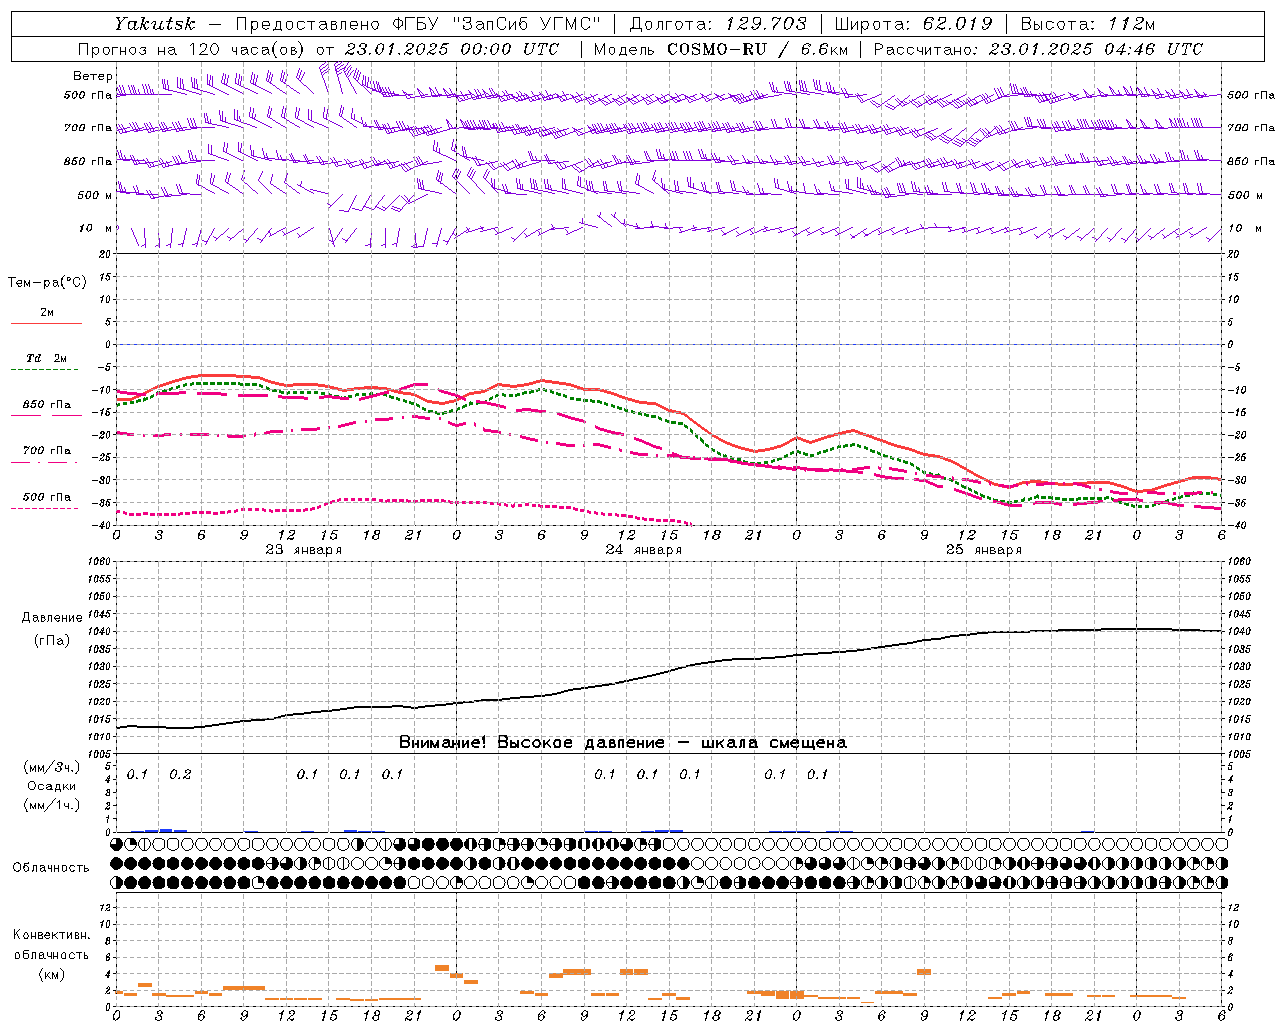
Task: Click the Внимание! Высокое давление warning text
Action: [623, 742]
